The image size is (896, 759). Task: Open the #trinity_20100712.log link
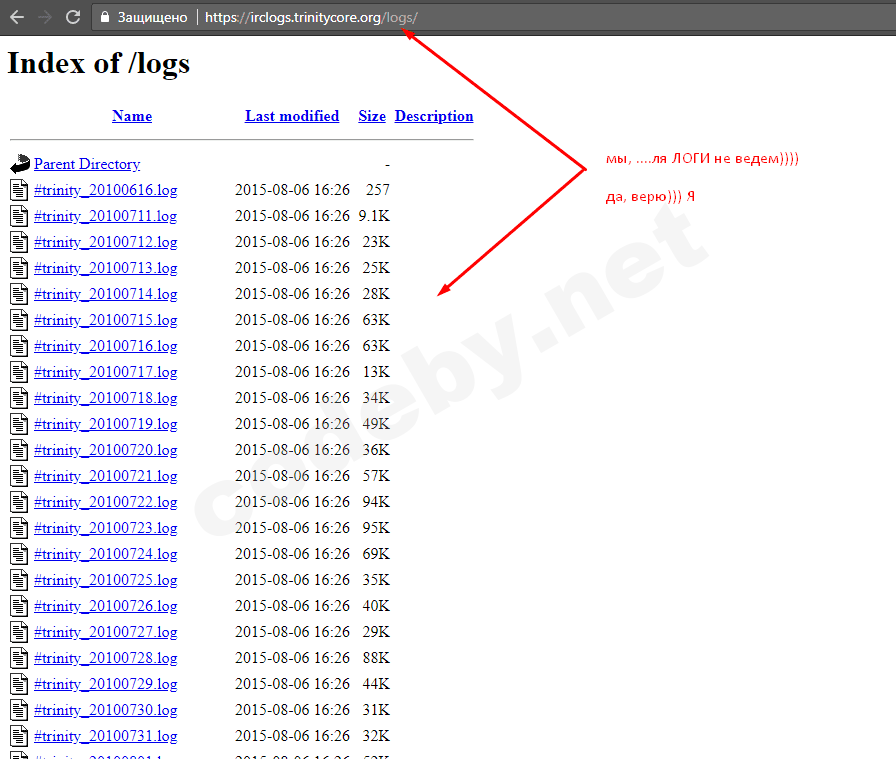tap(106, 242)
